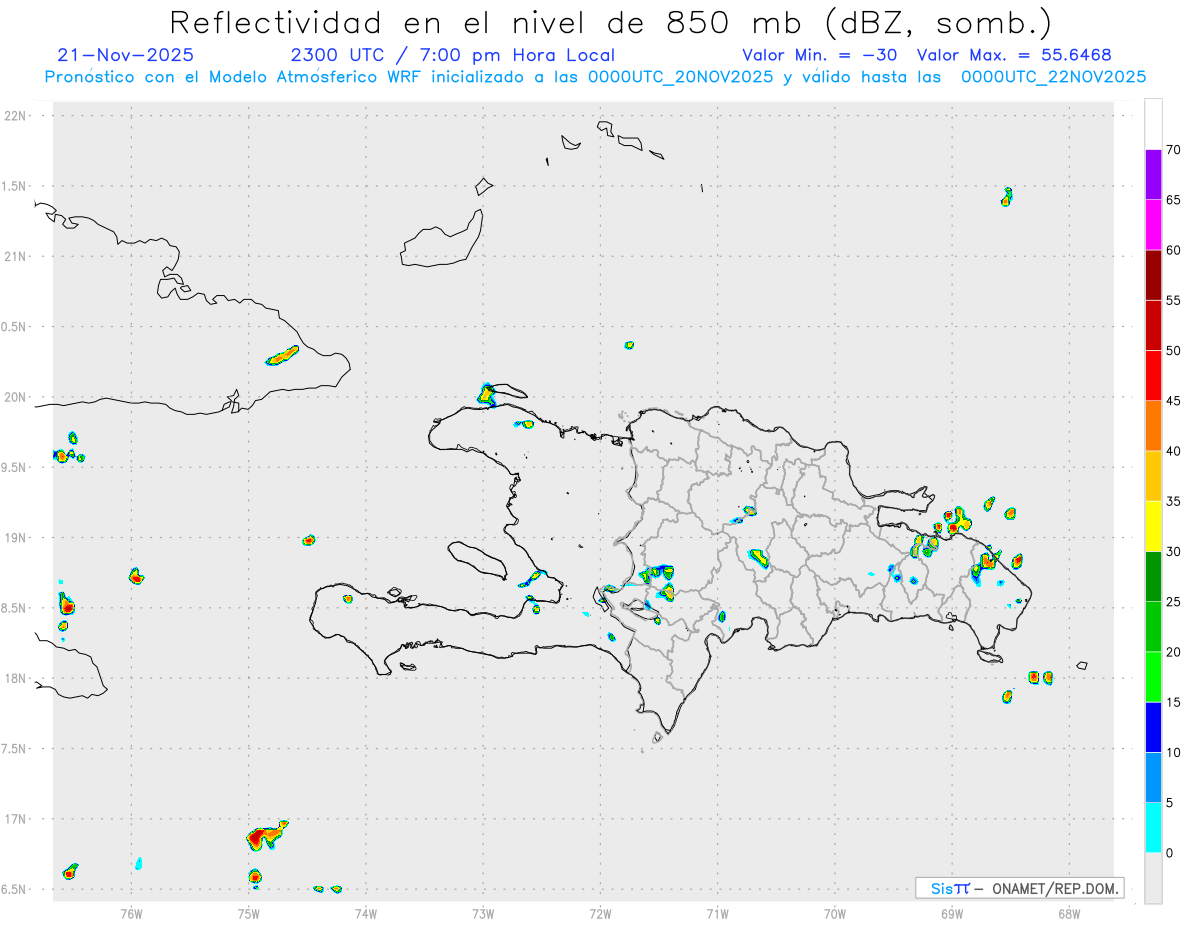Click the magenta 60-65 dBZ color band
The width and height of the screenshot is (1200, 927).
1153,225
